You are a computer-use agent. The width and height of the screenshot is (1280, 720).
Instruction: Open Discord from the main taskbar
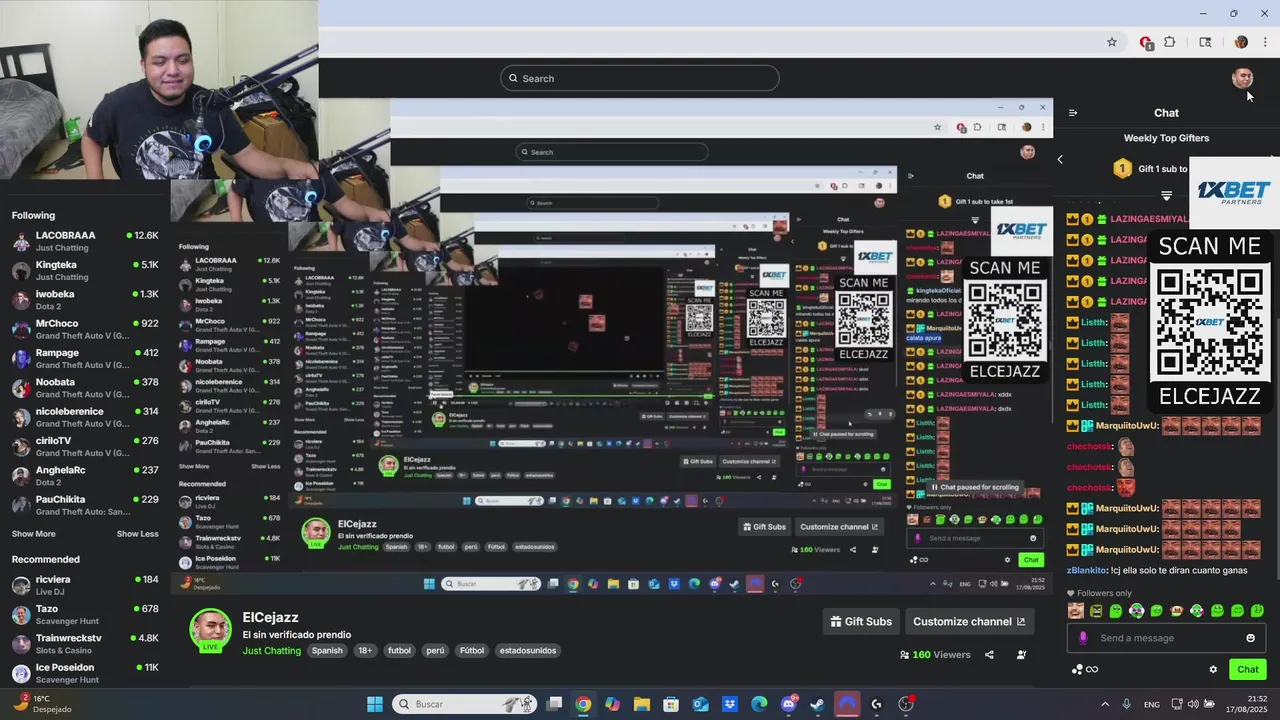[789, 704]
